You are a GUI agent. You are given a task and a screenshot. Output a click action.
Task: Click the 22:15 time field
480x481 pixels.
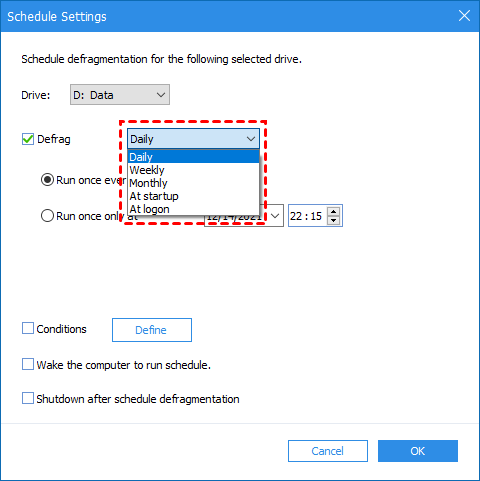306,216
